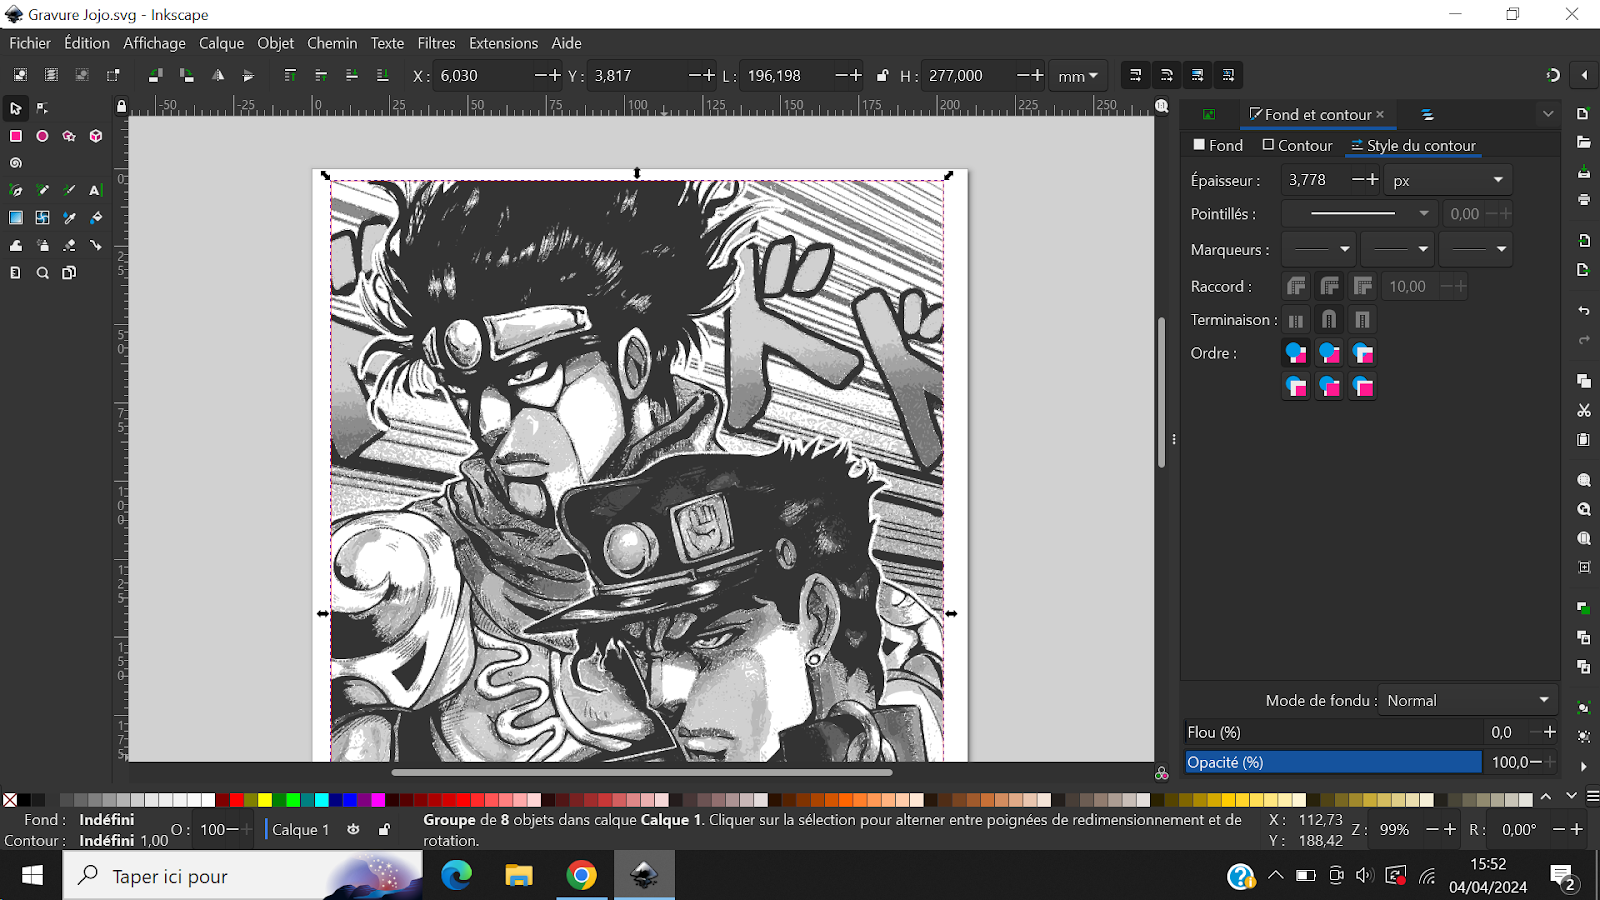Select the Star and polygon tool
The image size is (1600, 900).
coord(69,136)
